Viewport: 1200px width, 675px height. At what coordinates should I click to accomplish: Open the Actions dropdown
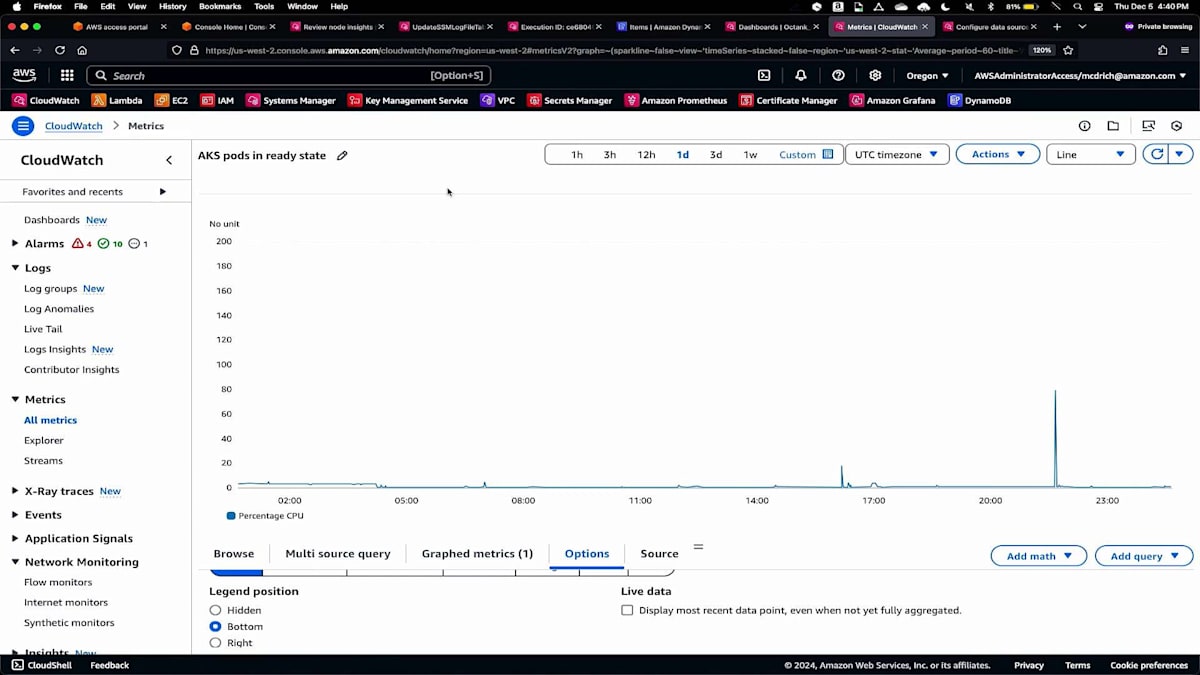(x=997, y=154)
